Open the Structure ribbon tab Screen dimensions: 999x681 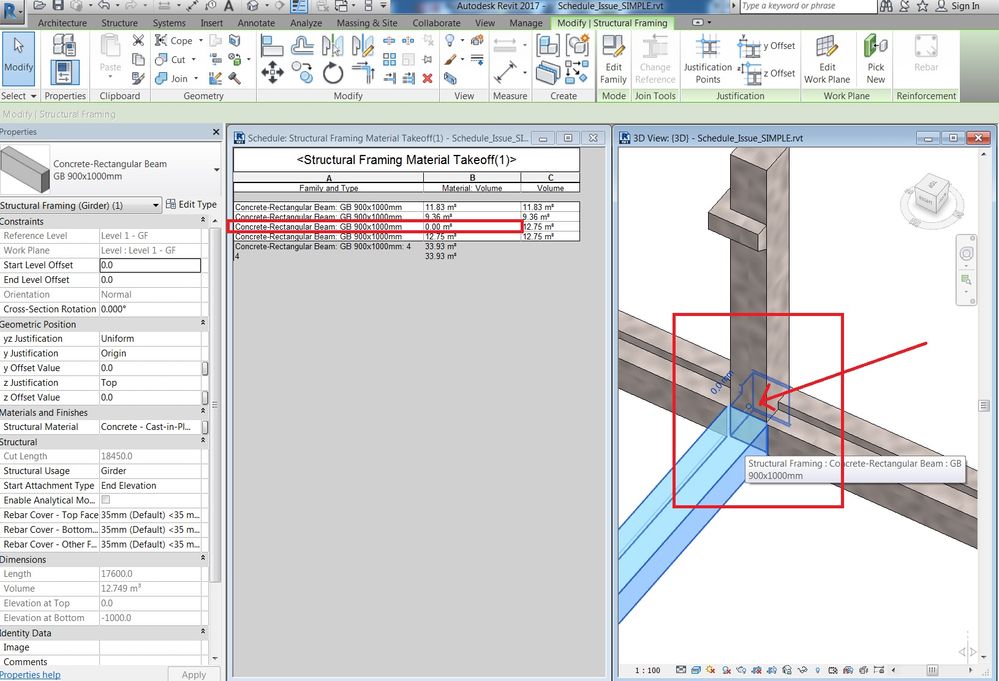tap(119, 23)
